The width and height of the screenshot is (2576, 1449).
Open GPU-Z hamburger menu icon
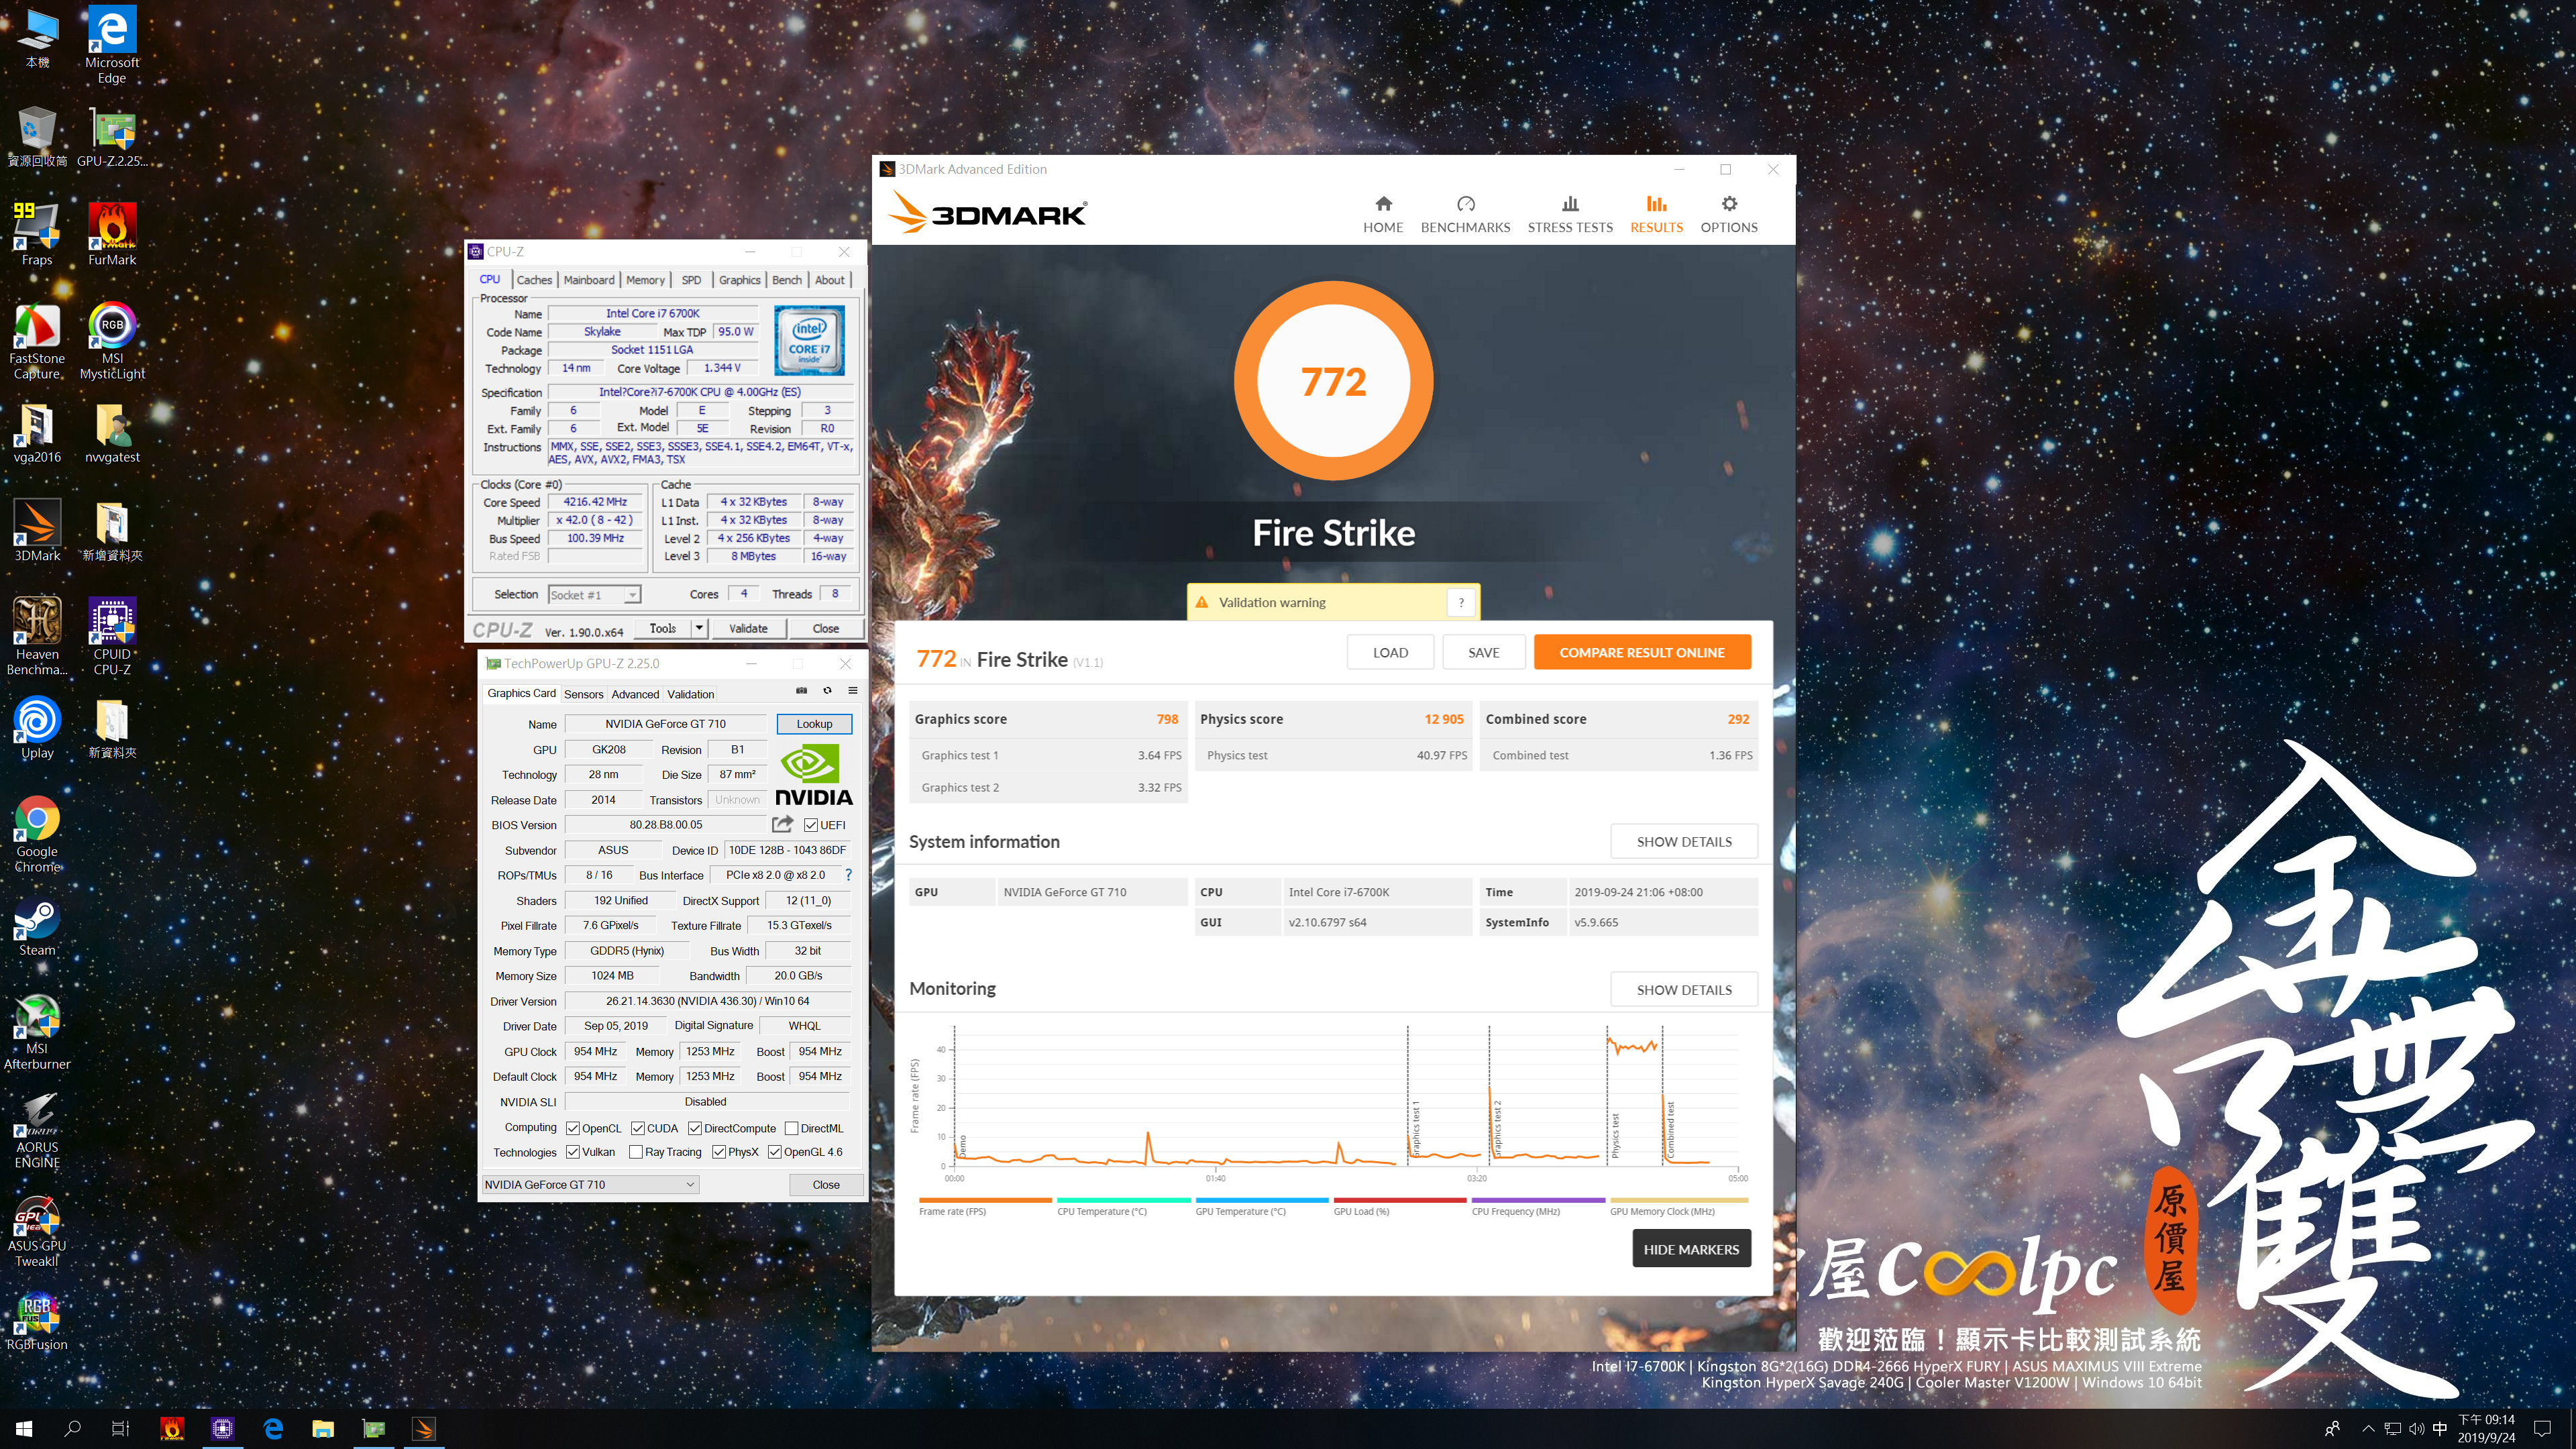(x=853, y=691)
